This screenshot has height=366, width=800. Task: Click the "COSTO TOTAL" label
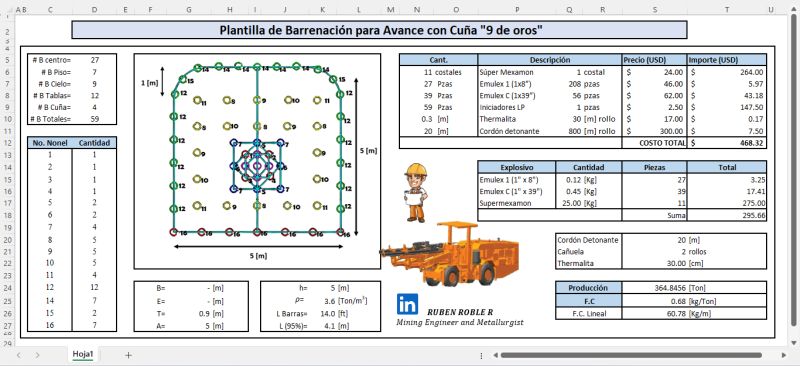[x=662, y=143]
